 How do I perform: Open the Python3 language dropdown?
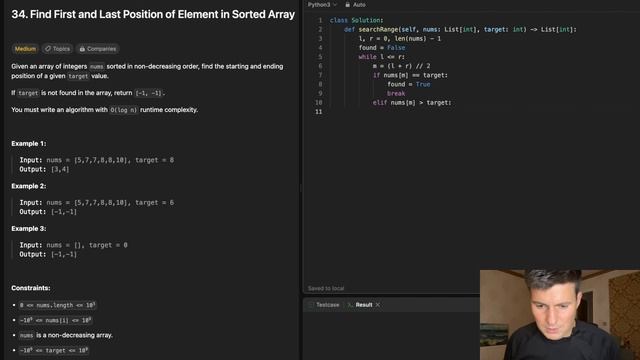point(322,5)
